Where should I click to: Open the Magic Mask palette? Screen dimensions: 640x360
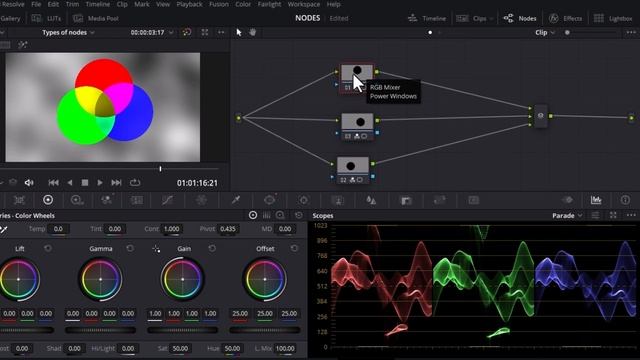click(x=338, y=200)
